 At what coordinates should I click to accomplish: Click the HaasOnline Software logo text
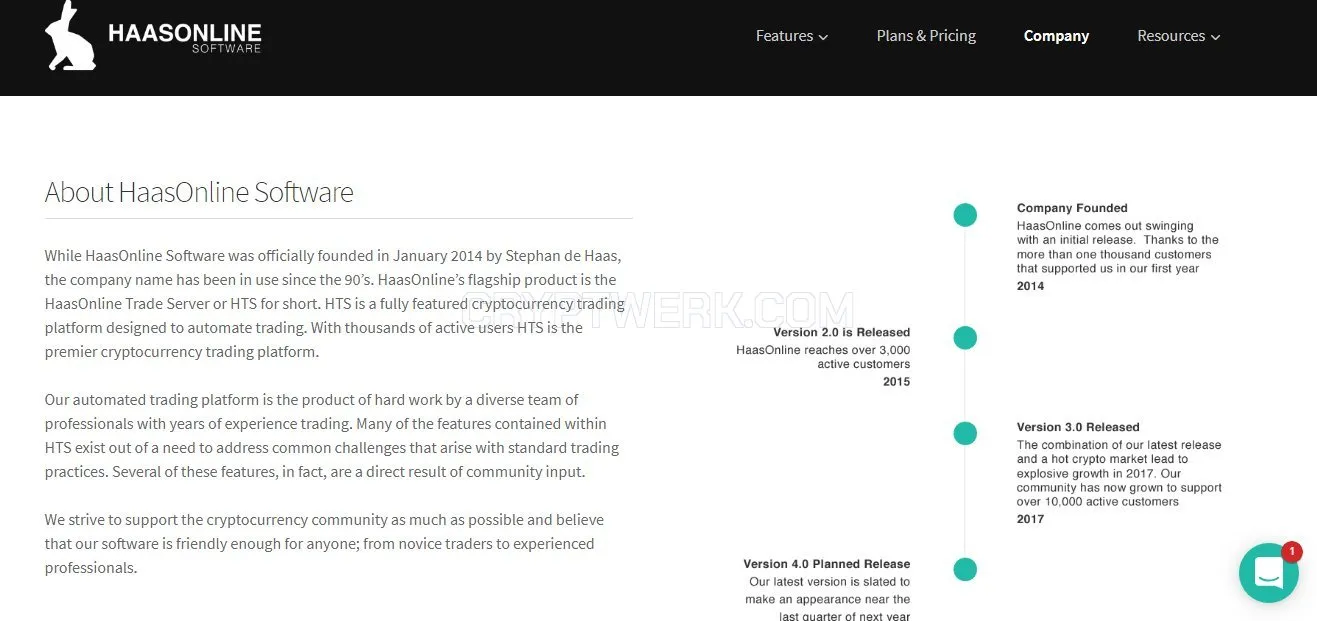(x=184, y=37)
